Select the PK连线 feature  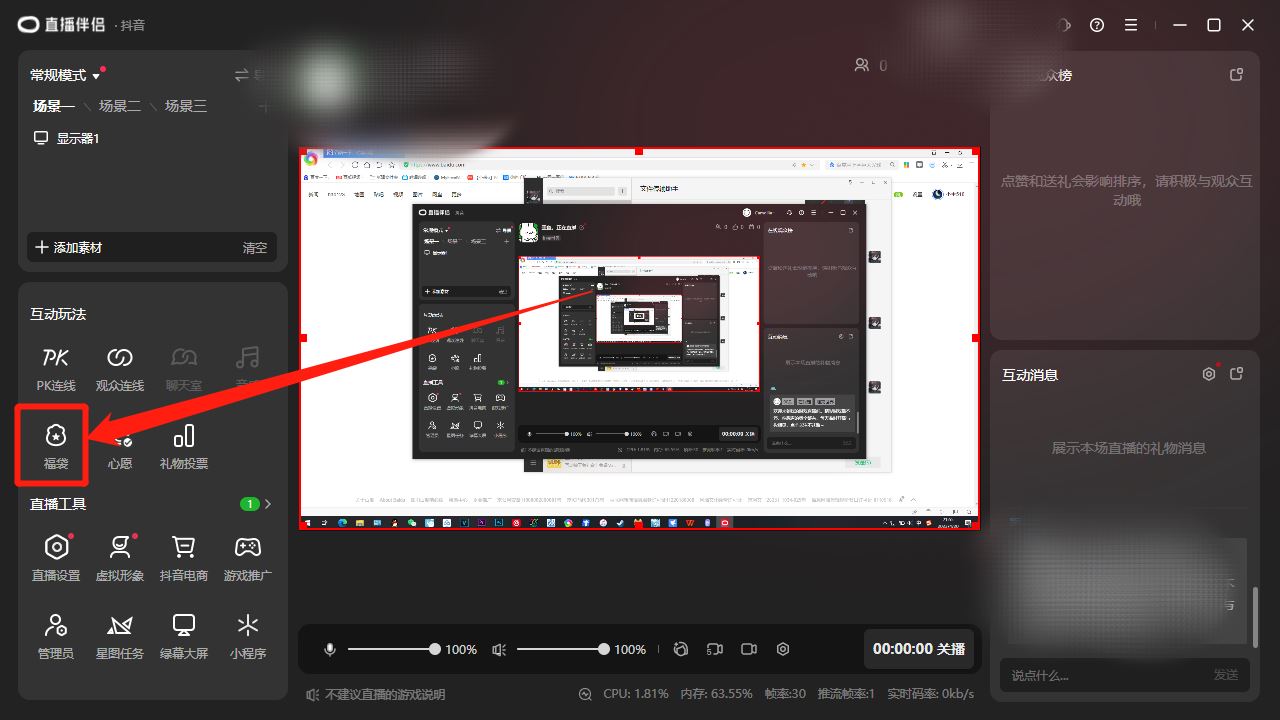tap(55, 367)
